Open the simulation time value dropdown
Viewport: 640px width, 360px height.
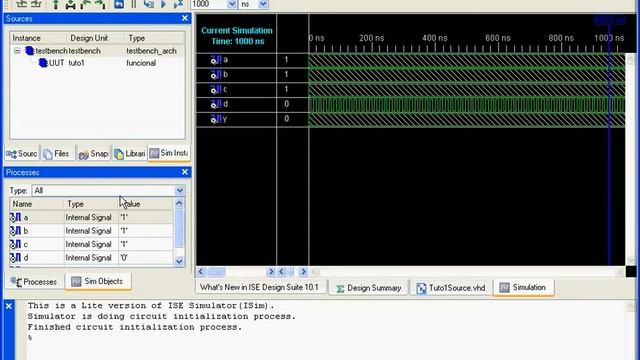[231, 4]
